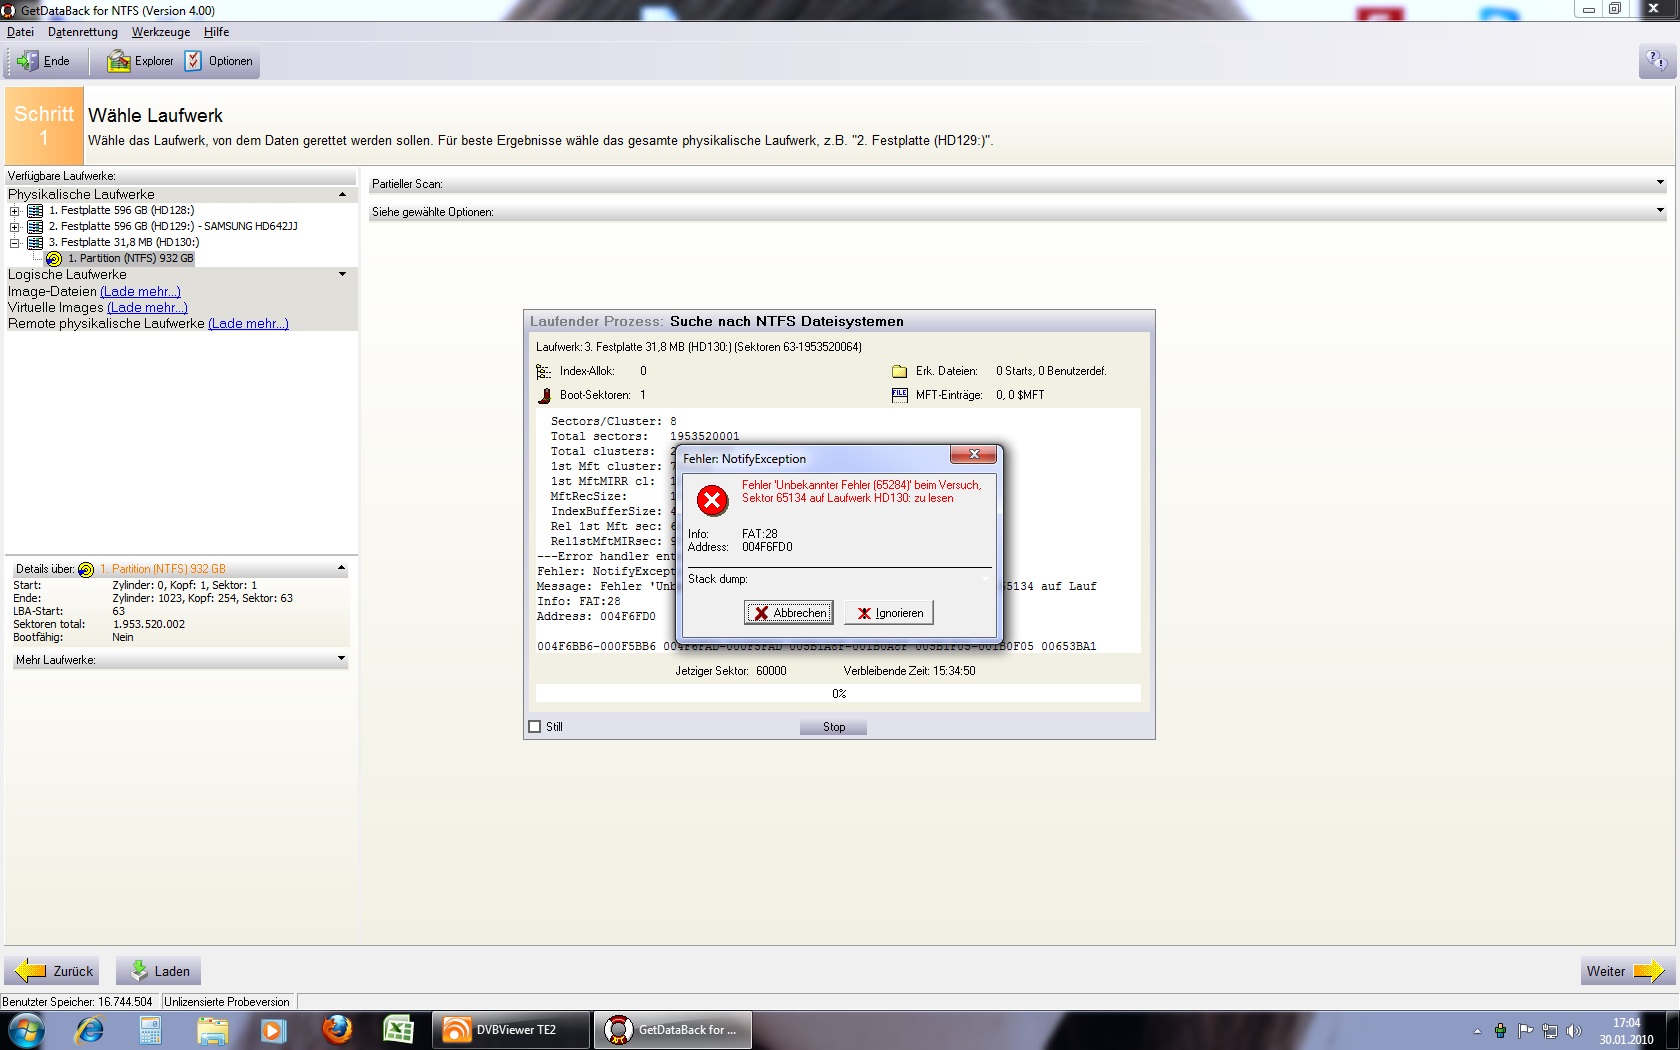The height and width of the screenshot is (1050, 1680).
Task: Click the red error icon in dialog
Action: coord(712,500)
